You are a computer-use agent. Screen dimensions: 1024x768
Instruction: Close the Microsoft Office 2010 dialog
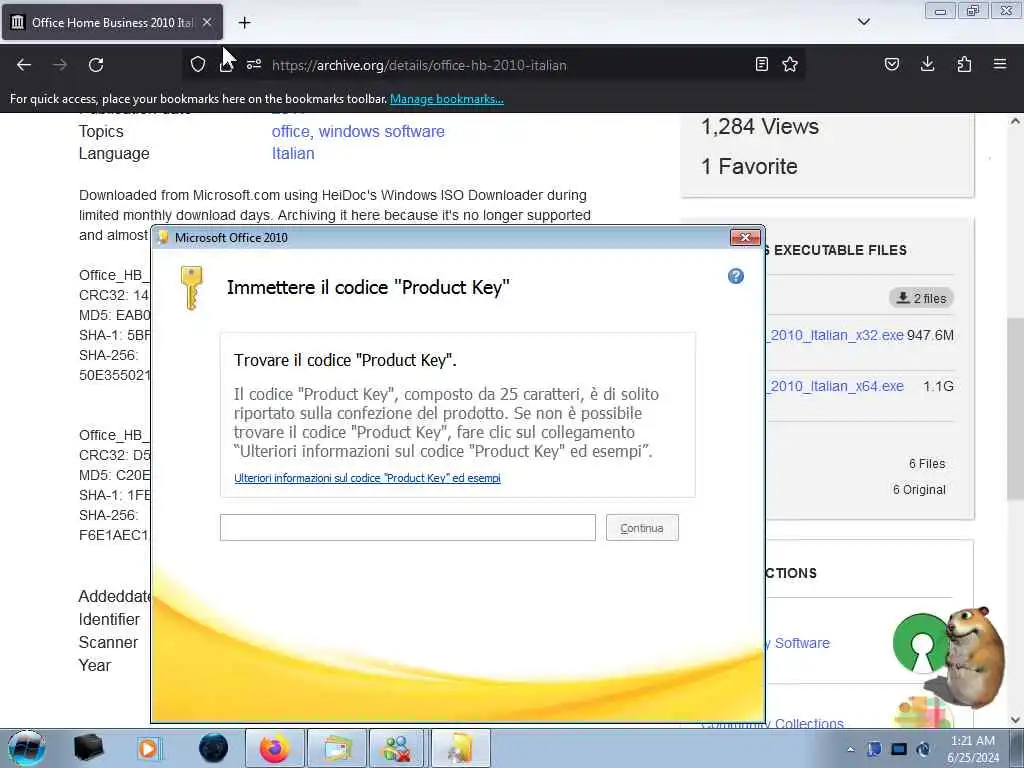(745, 237)
